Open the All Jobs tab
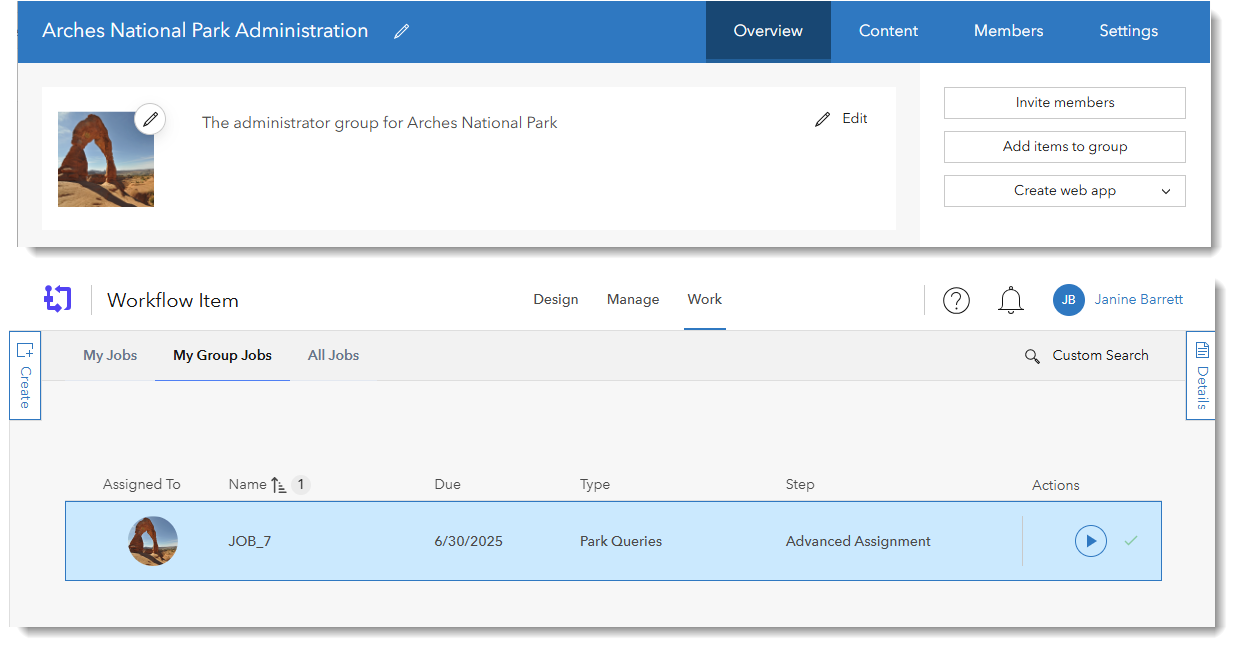Screen dimensions: 1235x647 tap(333, 355)
